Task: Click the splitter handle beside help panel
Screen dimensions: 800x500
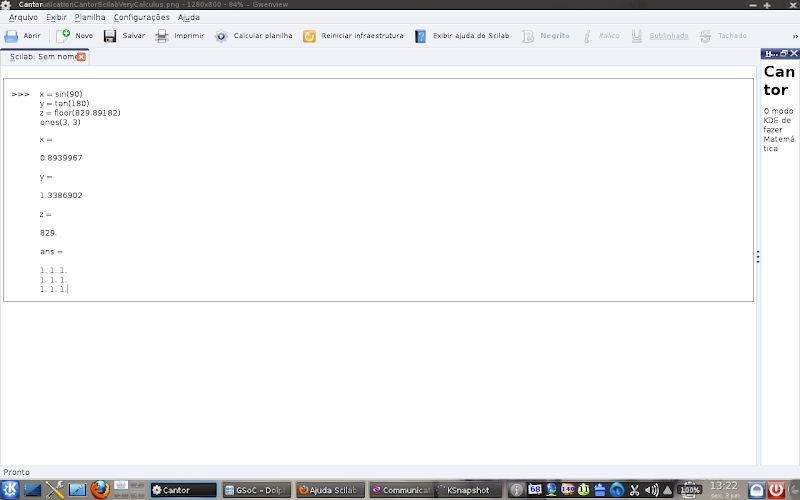Action: 758,257
